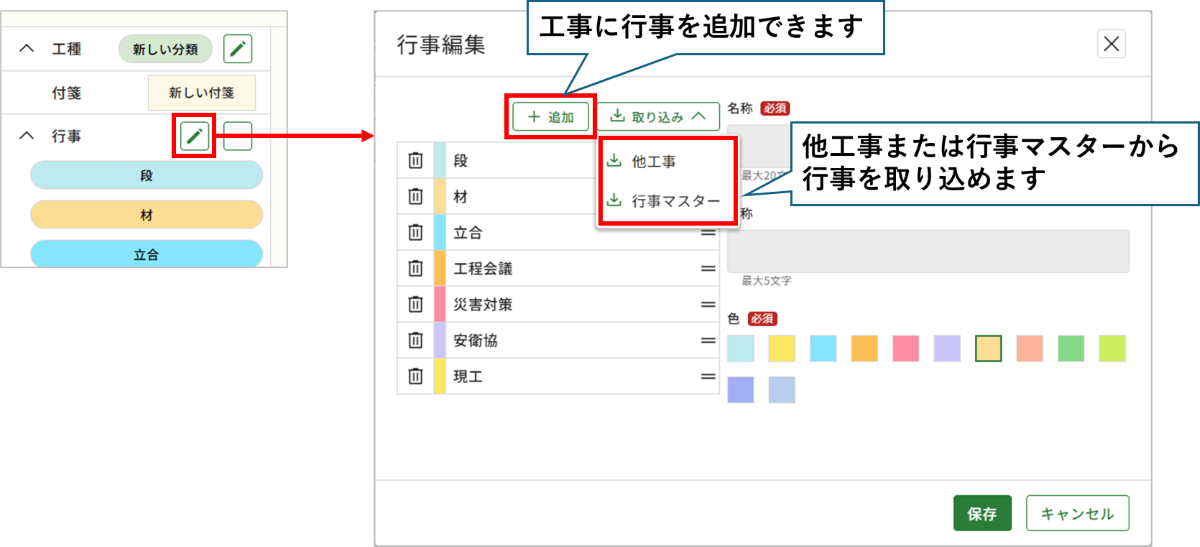
Task: Collapse the 行事 section chevron
Action: point(27,136)
